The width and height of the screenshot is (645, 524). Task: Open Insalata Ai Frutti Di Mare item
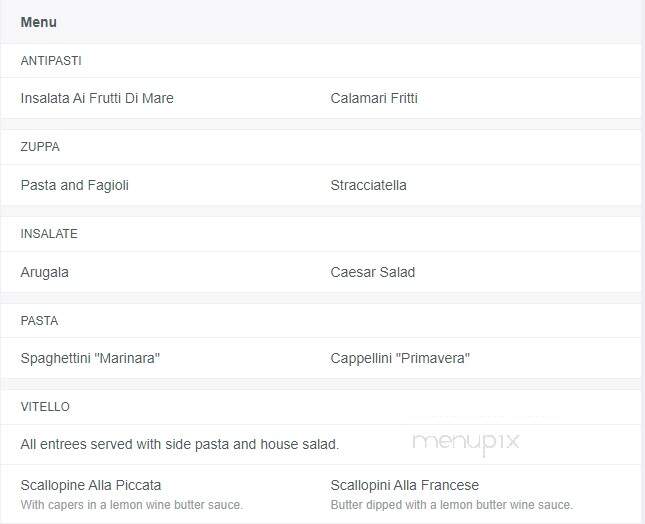[97, 98]
